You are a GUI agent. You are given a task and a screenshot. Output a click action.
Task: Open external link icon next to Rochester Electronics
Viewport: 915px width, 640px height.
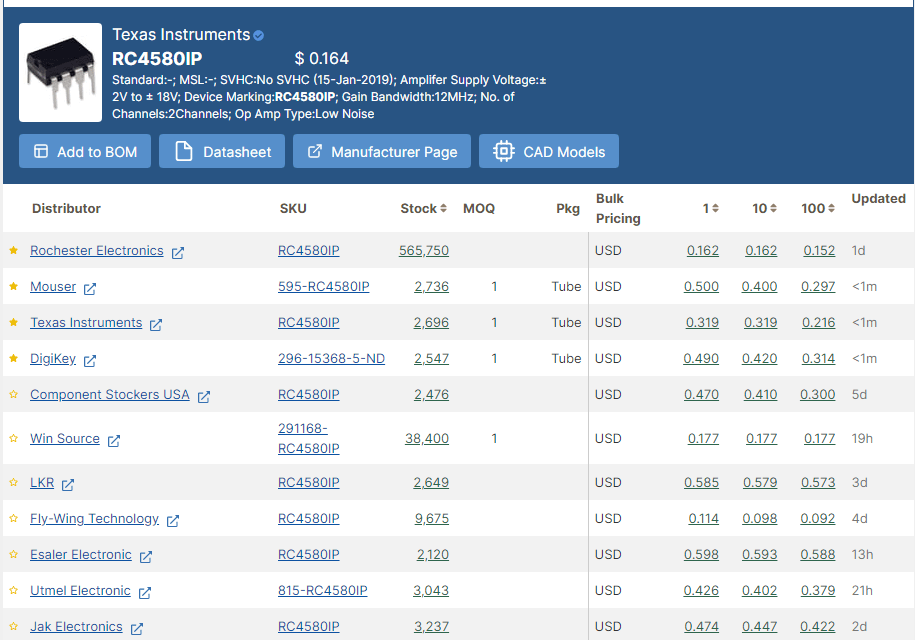[x=178, y=253]
